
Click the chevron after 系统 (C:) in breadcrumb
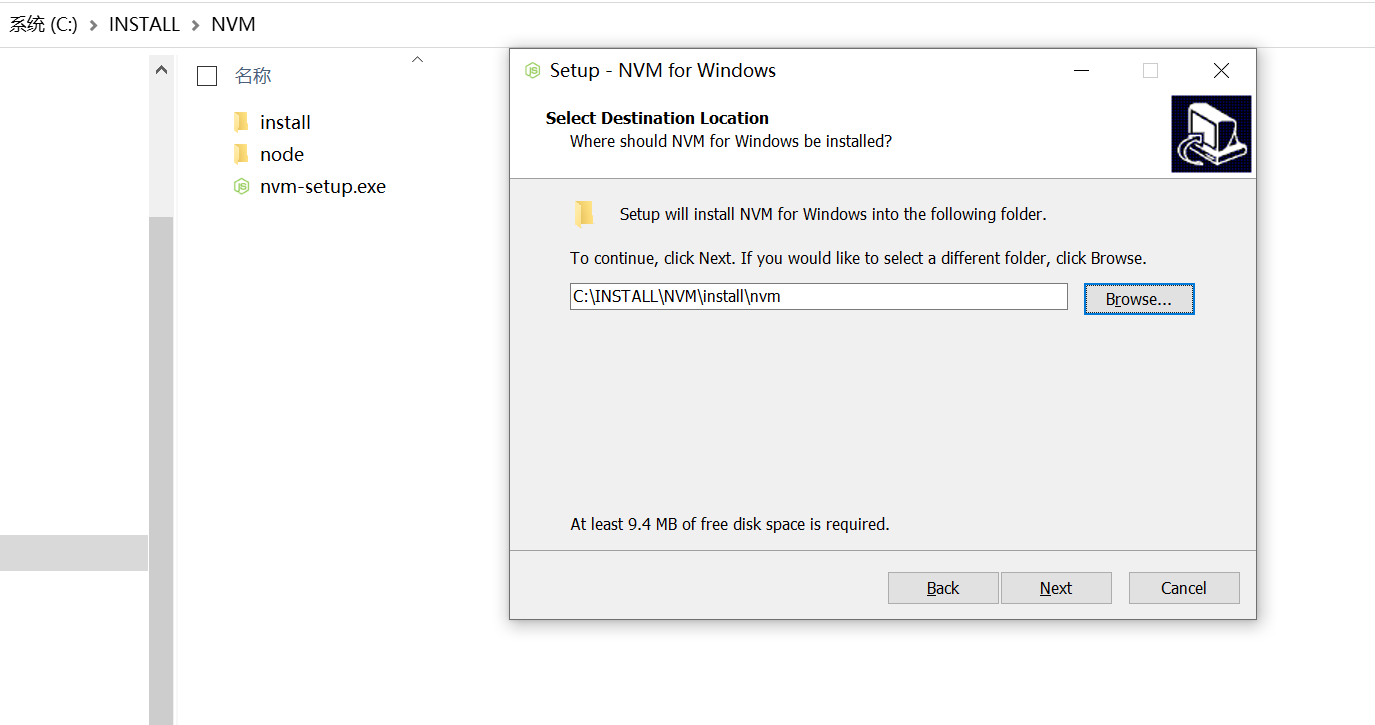coord(94,25)
